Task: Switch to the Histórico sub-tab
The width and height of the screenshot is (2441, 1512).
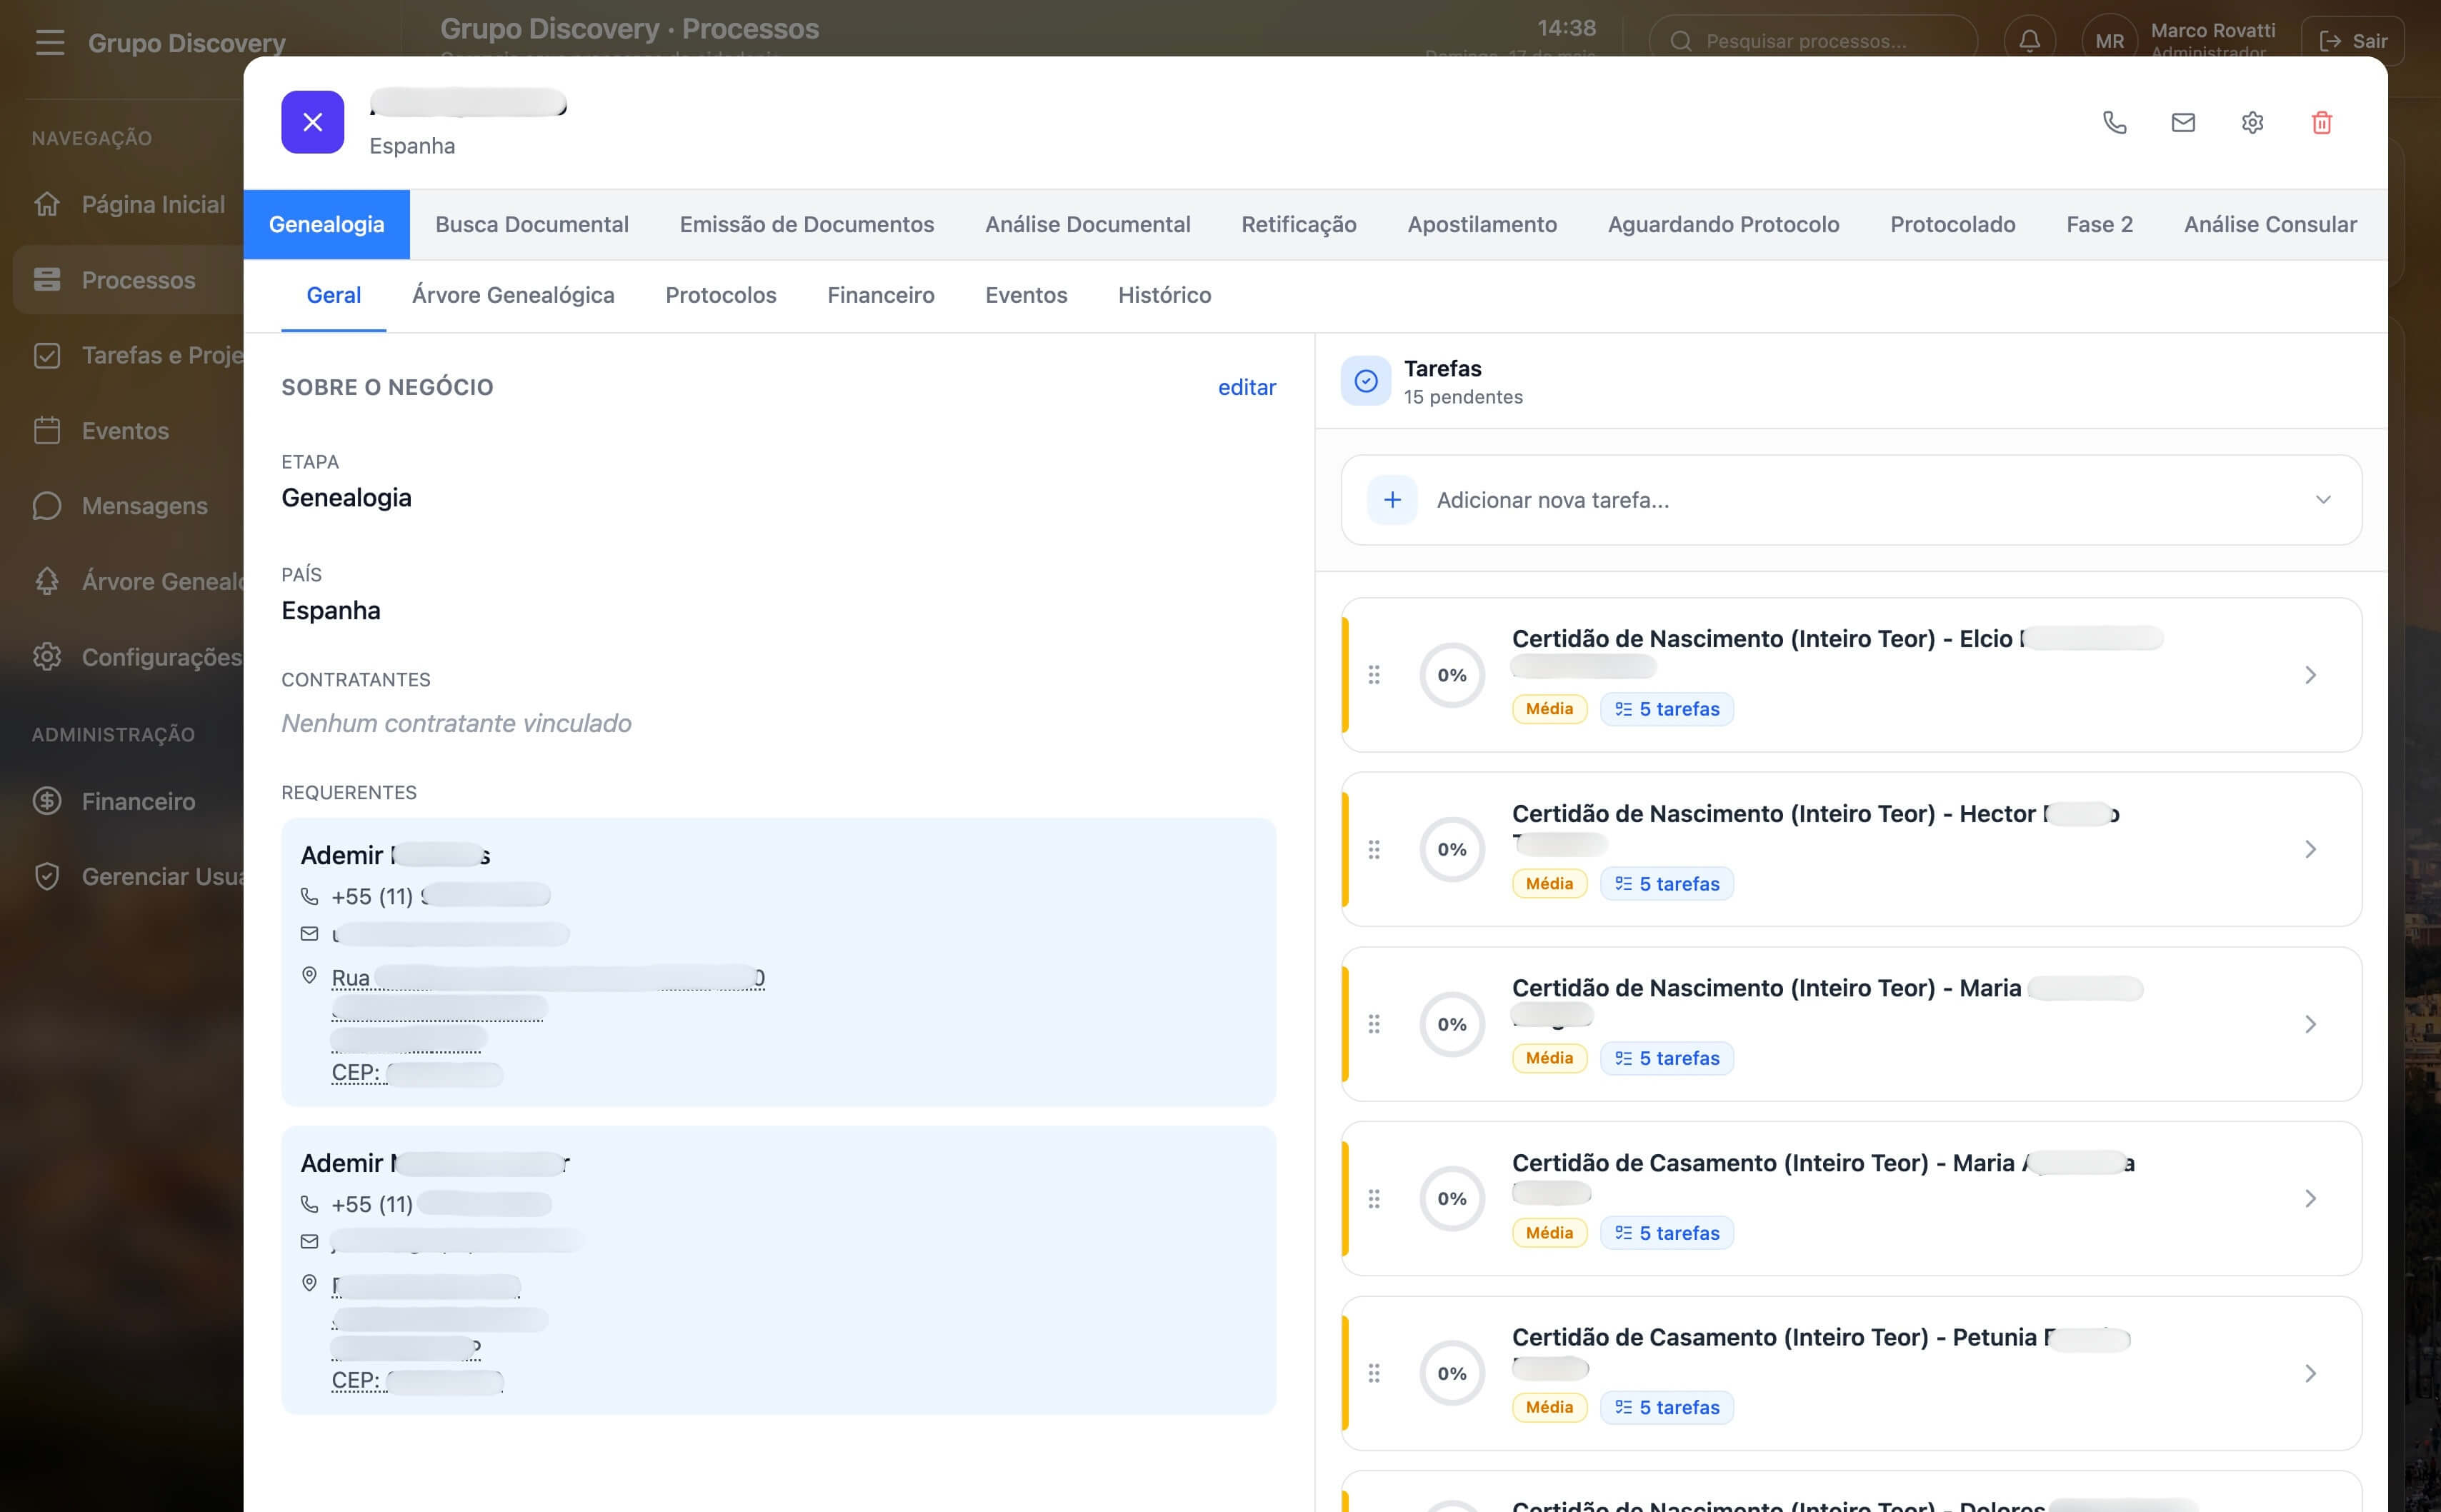Action: click(1164, 295)
